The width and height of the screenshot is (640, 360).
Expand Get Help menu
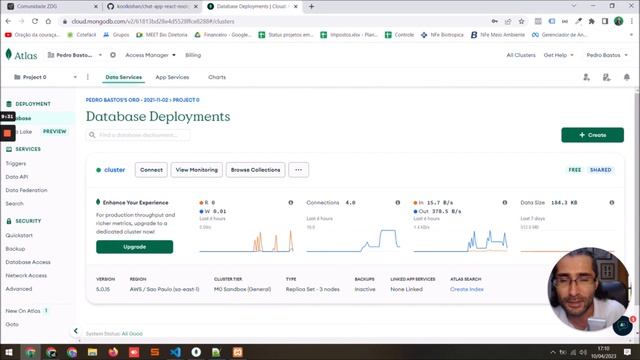[558, 55]
